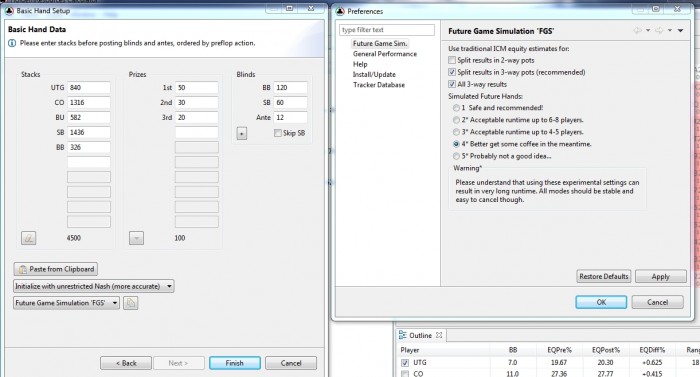Image resolution: width=700 pixels, height=377 pixels.
Task: Uncheck Split results in 3-way pots
Action: (452, 72)
